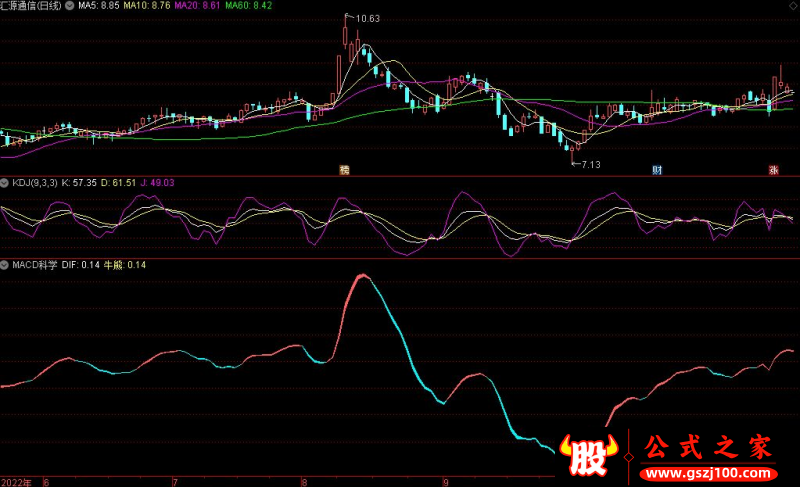800x487 pixels.
Task: Toggle the MA60 moving average label
Action: pyautogui.click(x=247, y=6)
